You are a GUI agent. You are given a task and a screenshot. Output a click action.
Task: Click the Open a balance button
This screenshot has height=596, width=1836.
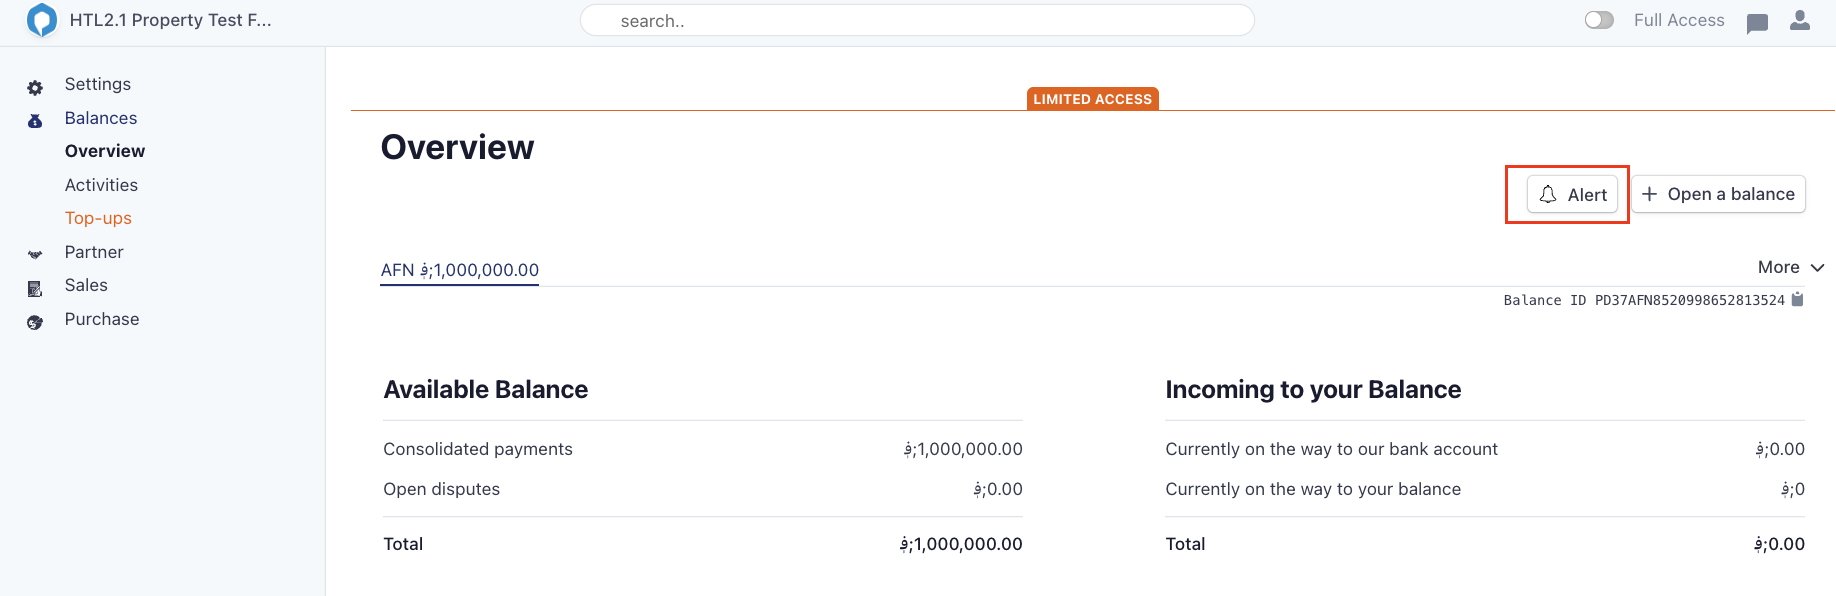click(1718, 194)
